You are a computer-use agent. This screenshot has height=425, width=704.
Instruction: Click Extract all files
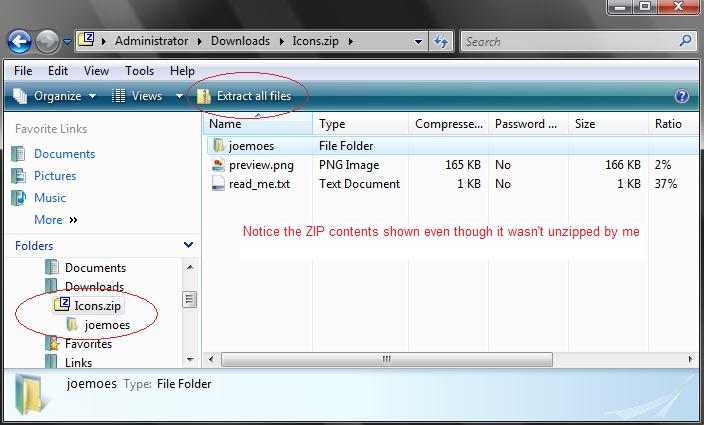click(245, 96)
